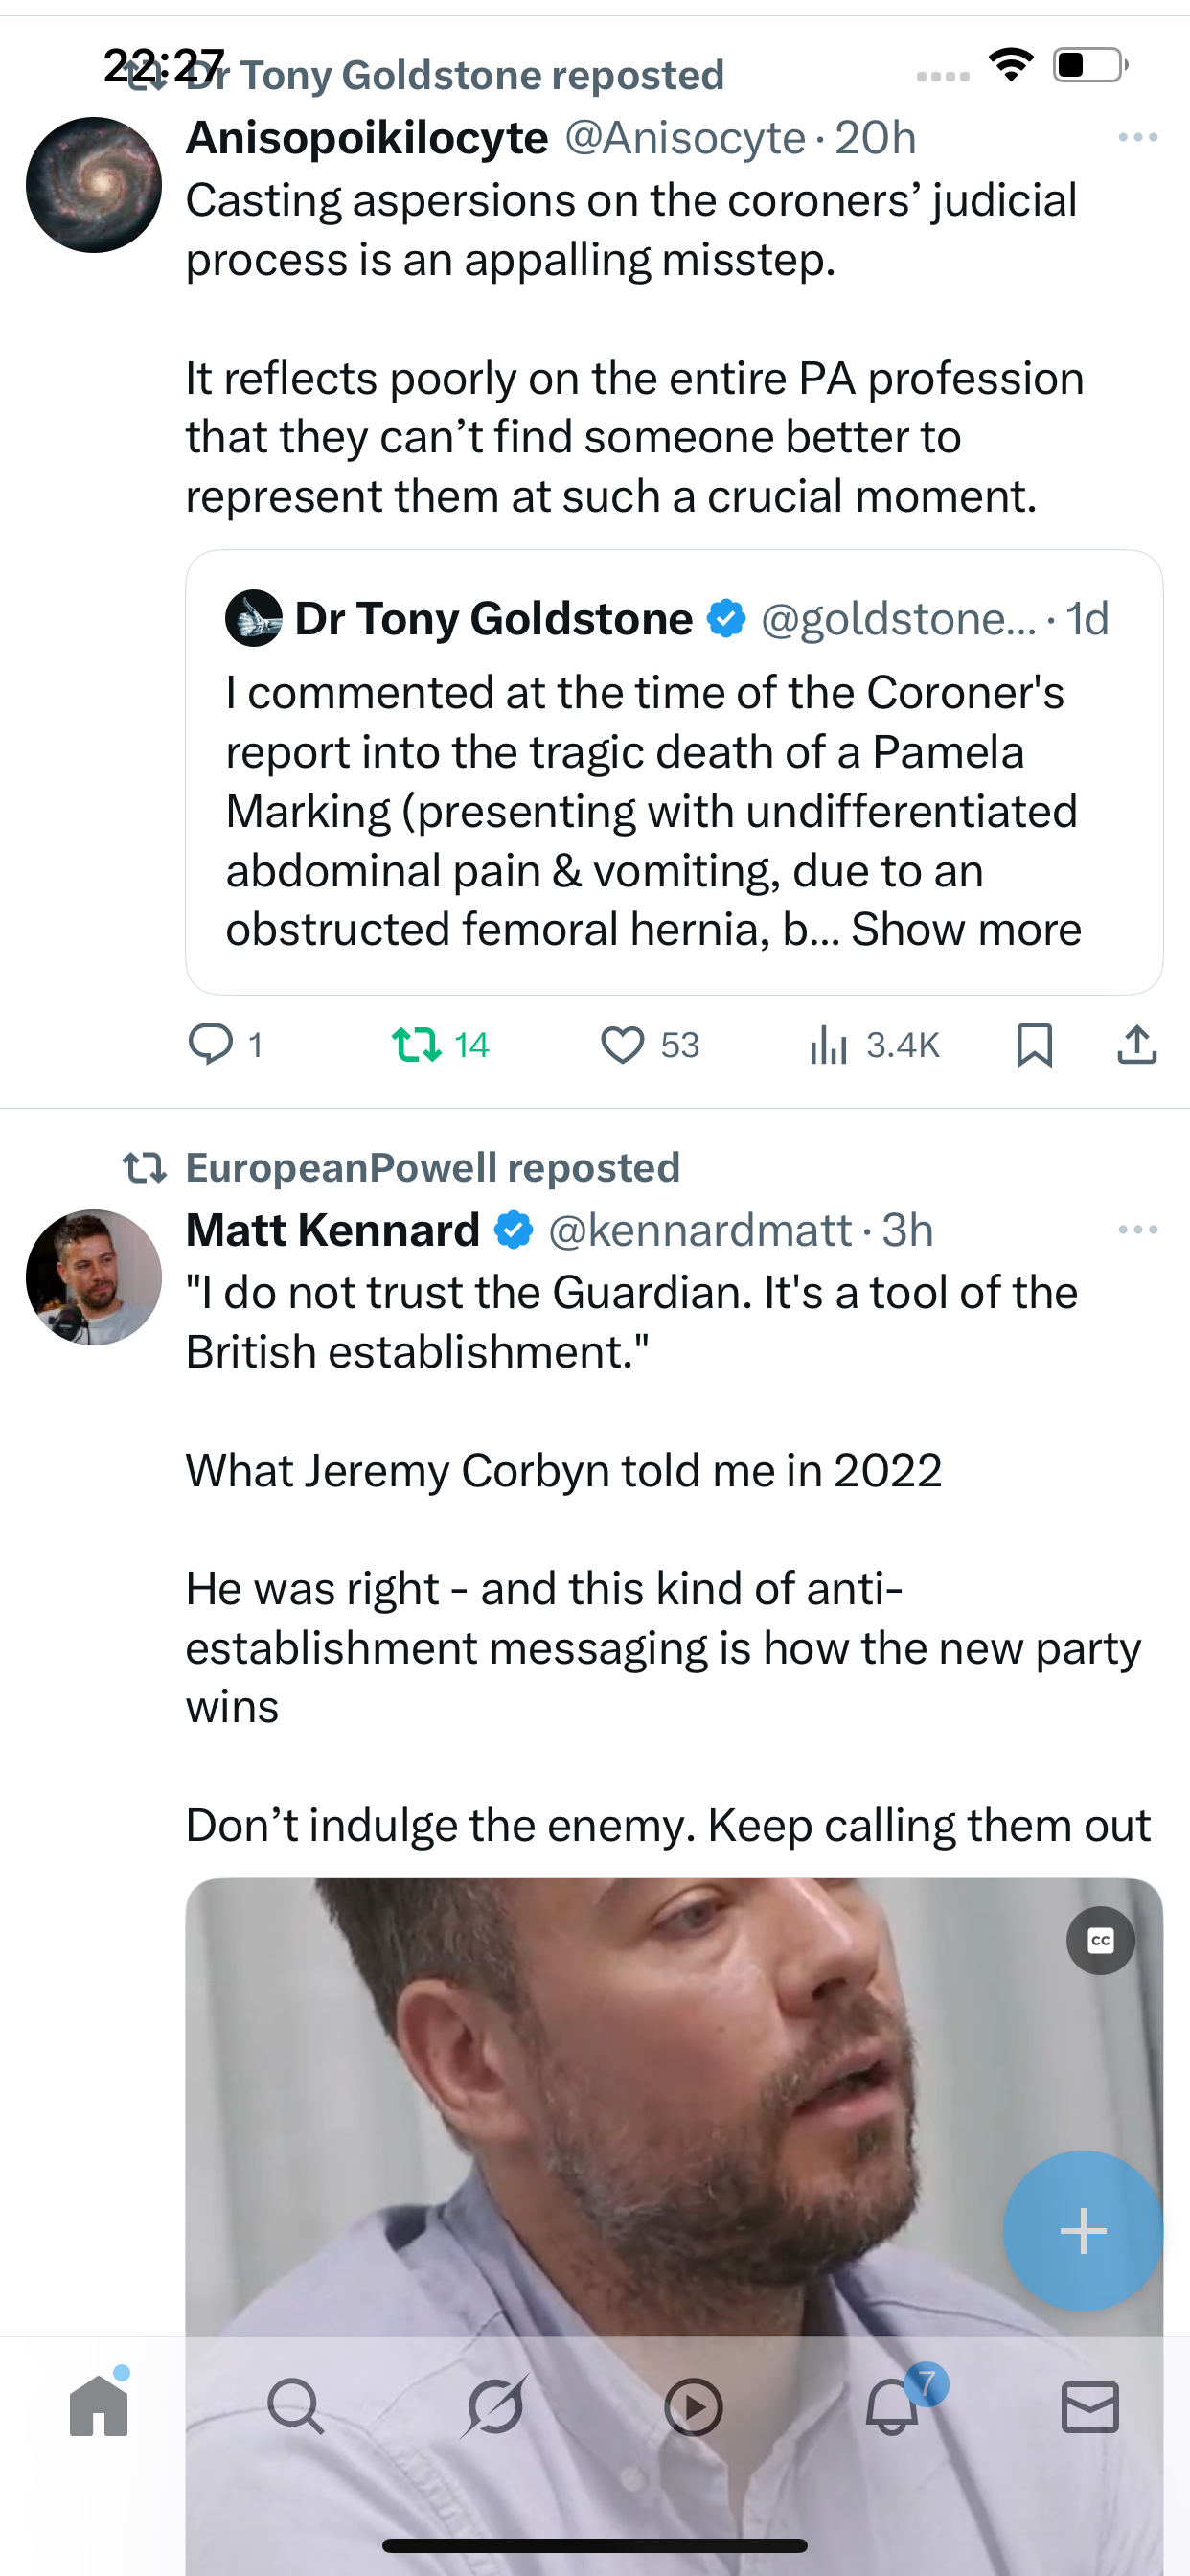Screen dimensions: 1190x2576
Task: Toggle closed captions on the video
Action: (x=1100, y=1941)
